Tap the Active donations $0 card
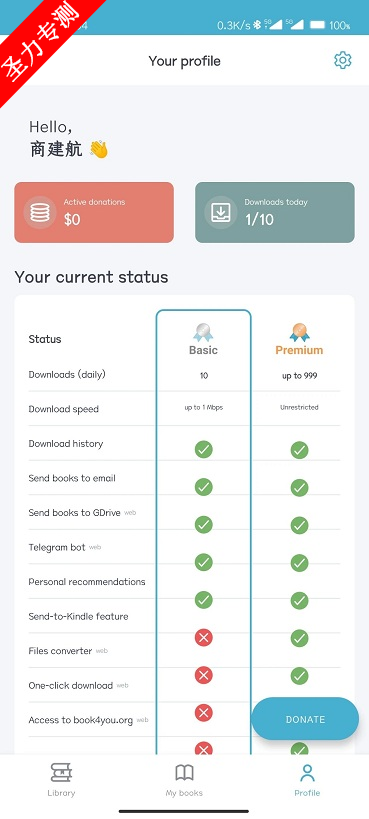This screenshot has height=819, width=369. (94, 213)
